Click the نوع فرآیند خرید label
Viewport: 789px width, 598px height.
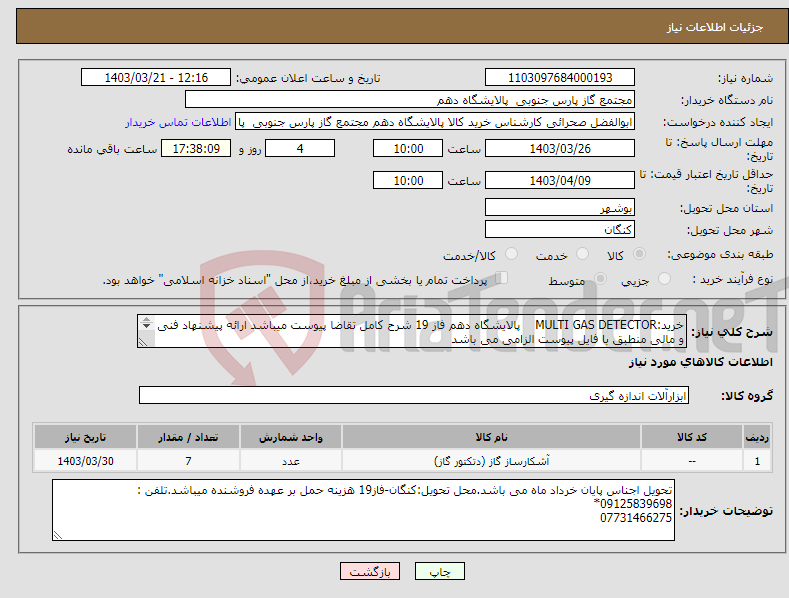(x=733, y=279)
